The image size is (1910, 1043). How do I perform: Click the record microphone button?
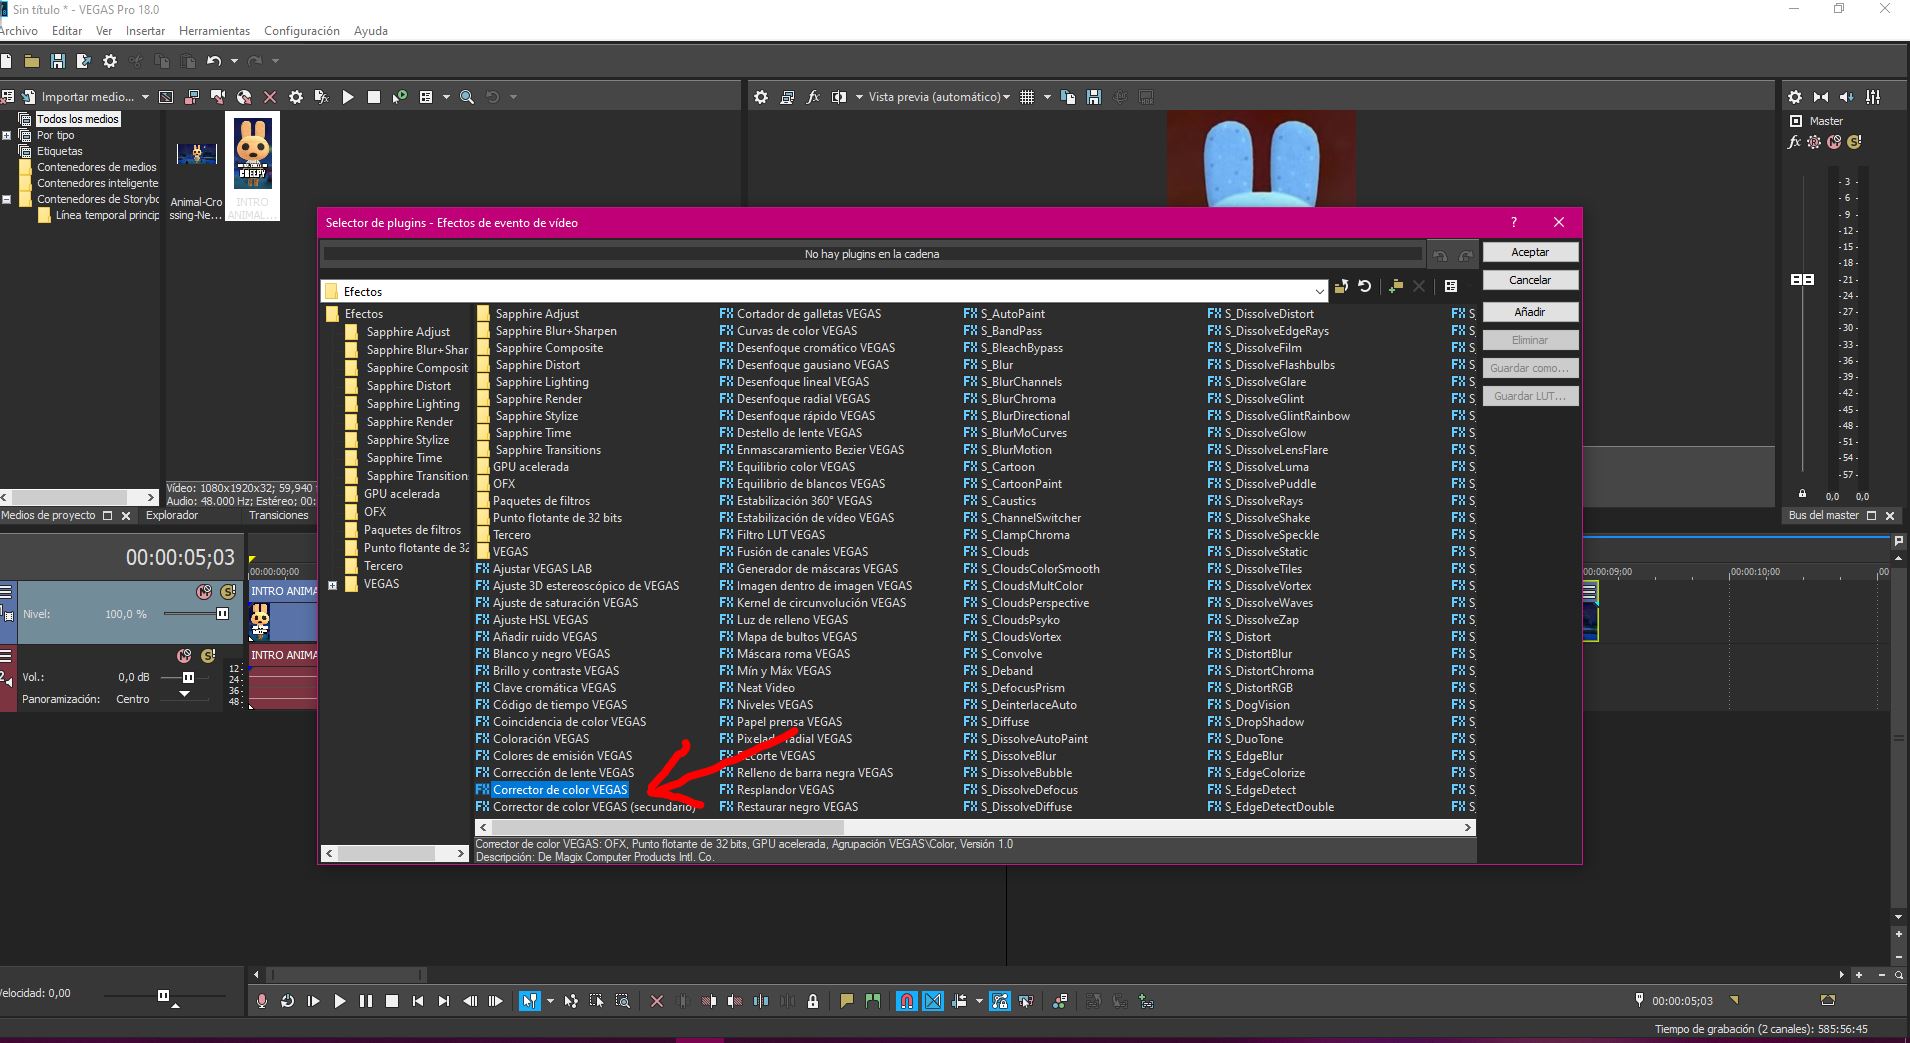[262, 1001]
